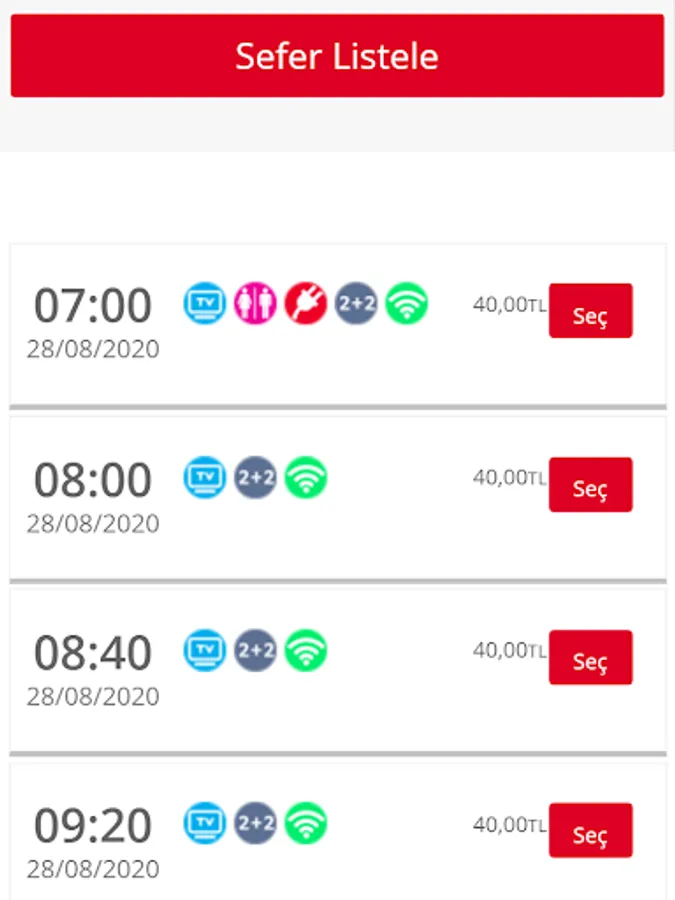Click the 2+2 seating icon on 07:00 trip
Viewport: 675px width, 900px height.
(356, 303)
